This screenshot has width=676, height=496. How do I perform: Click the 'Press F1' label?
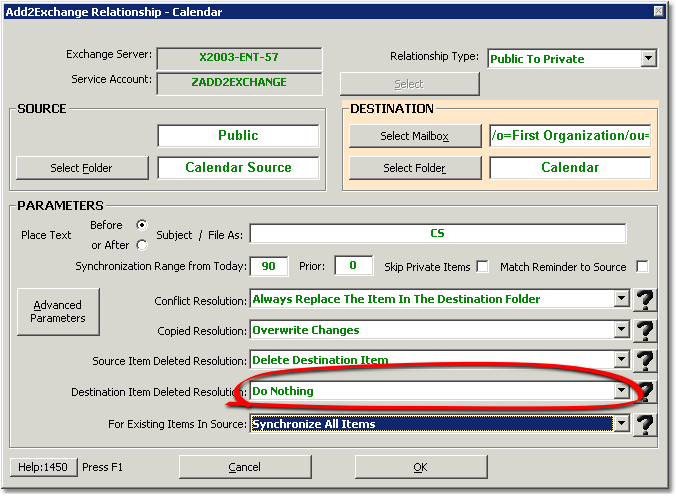click(x=103, y=467)
